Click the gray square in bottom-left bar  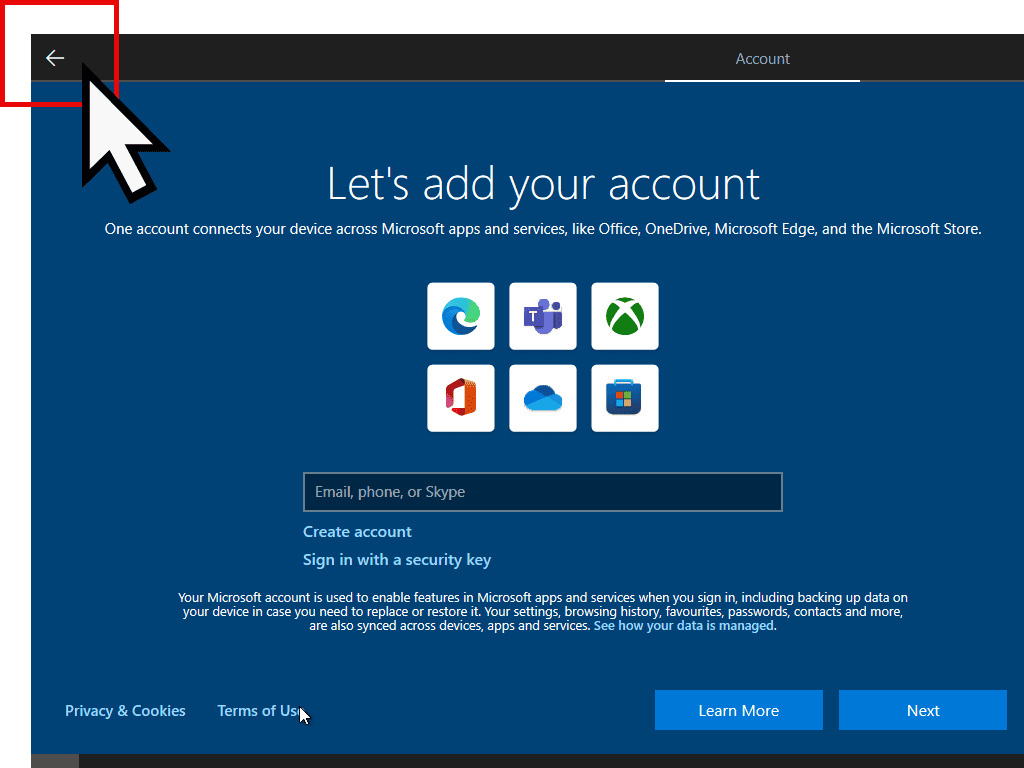(x=55, y=761)
